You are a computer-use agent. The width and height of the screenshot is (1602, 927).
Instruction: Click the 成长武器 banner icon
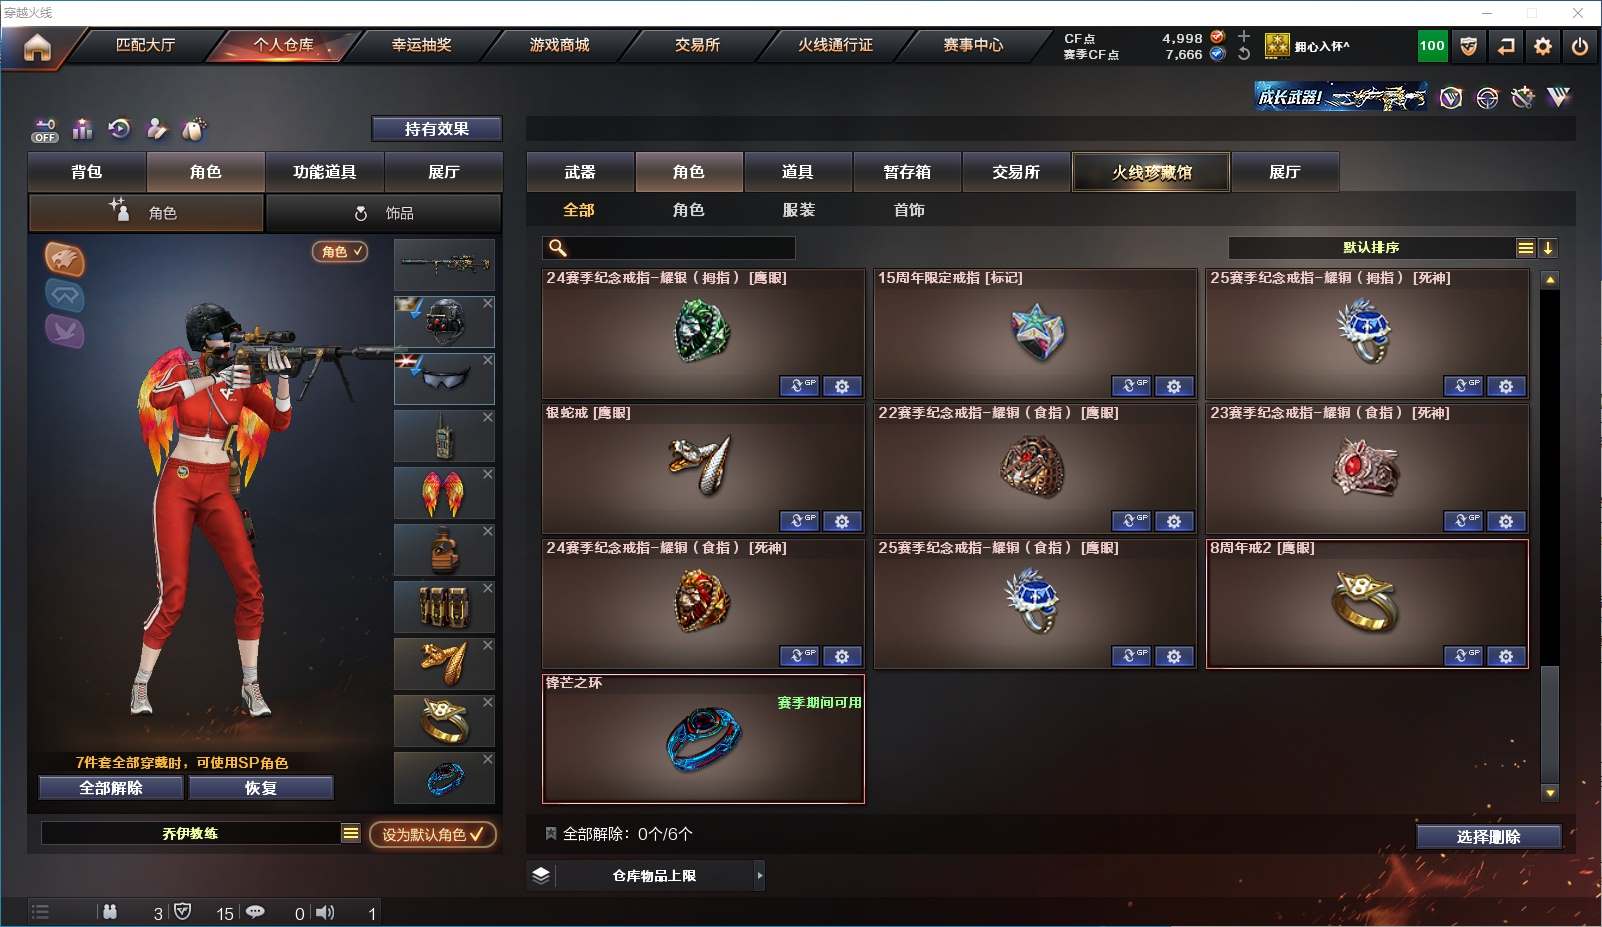pos(1341,97)
